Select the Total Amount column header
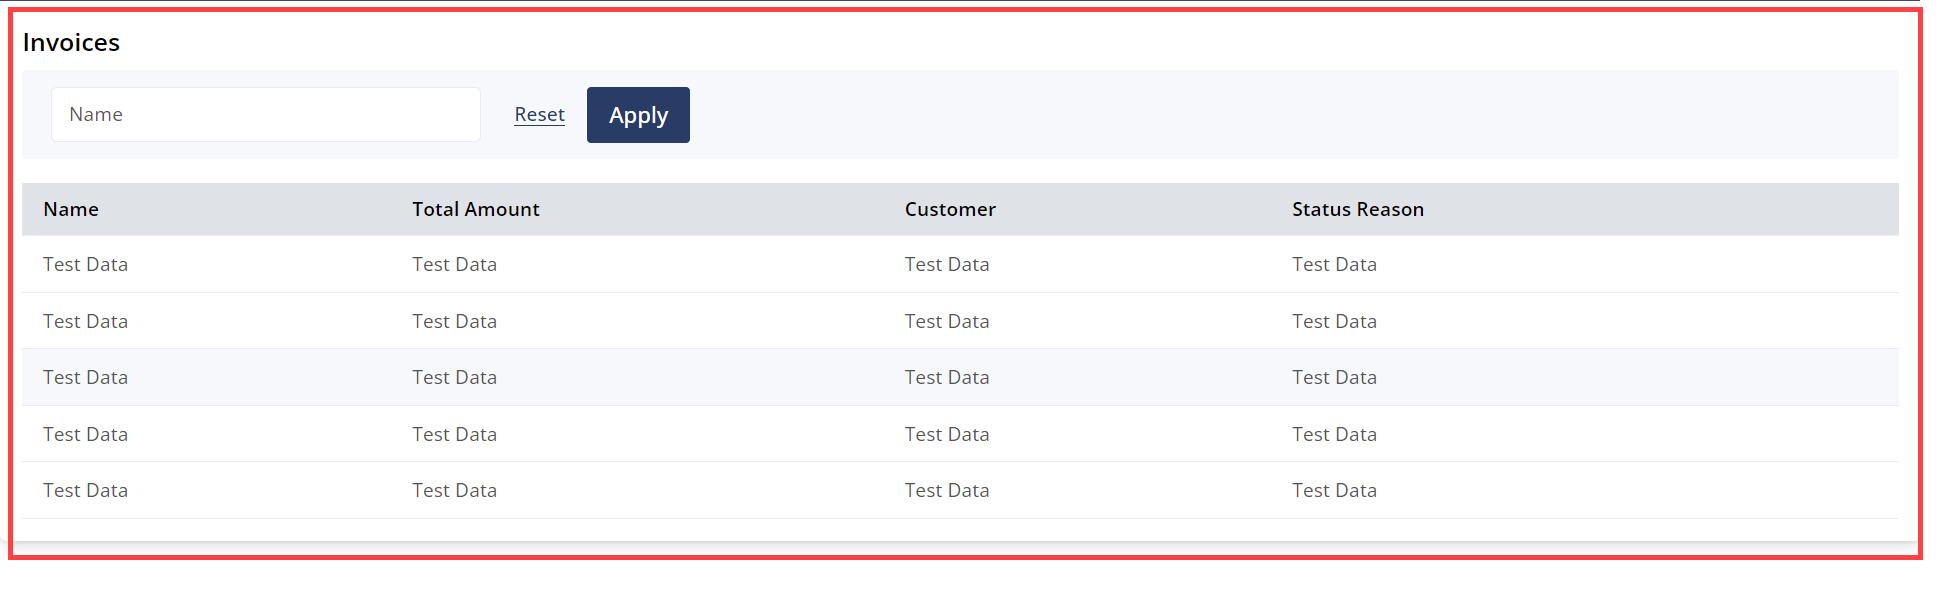 pos(476,210)
